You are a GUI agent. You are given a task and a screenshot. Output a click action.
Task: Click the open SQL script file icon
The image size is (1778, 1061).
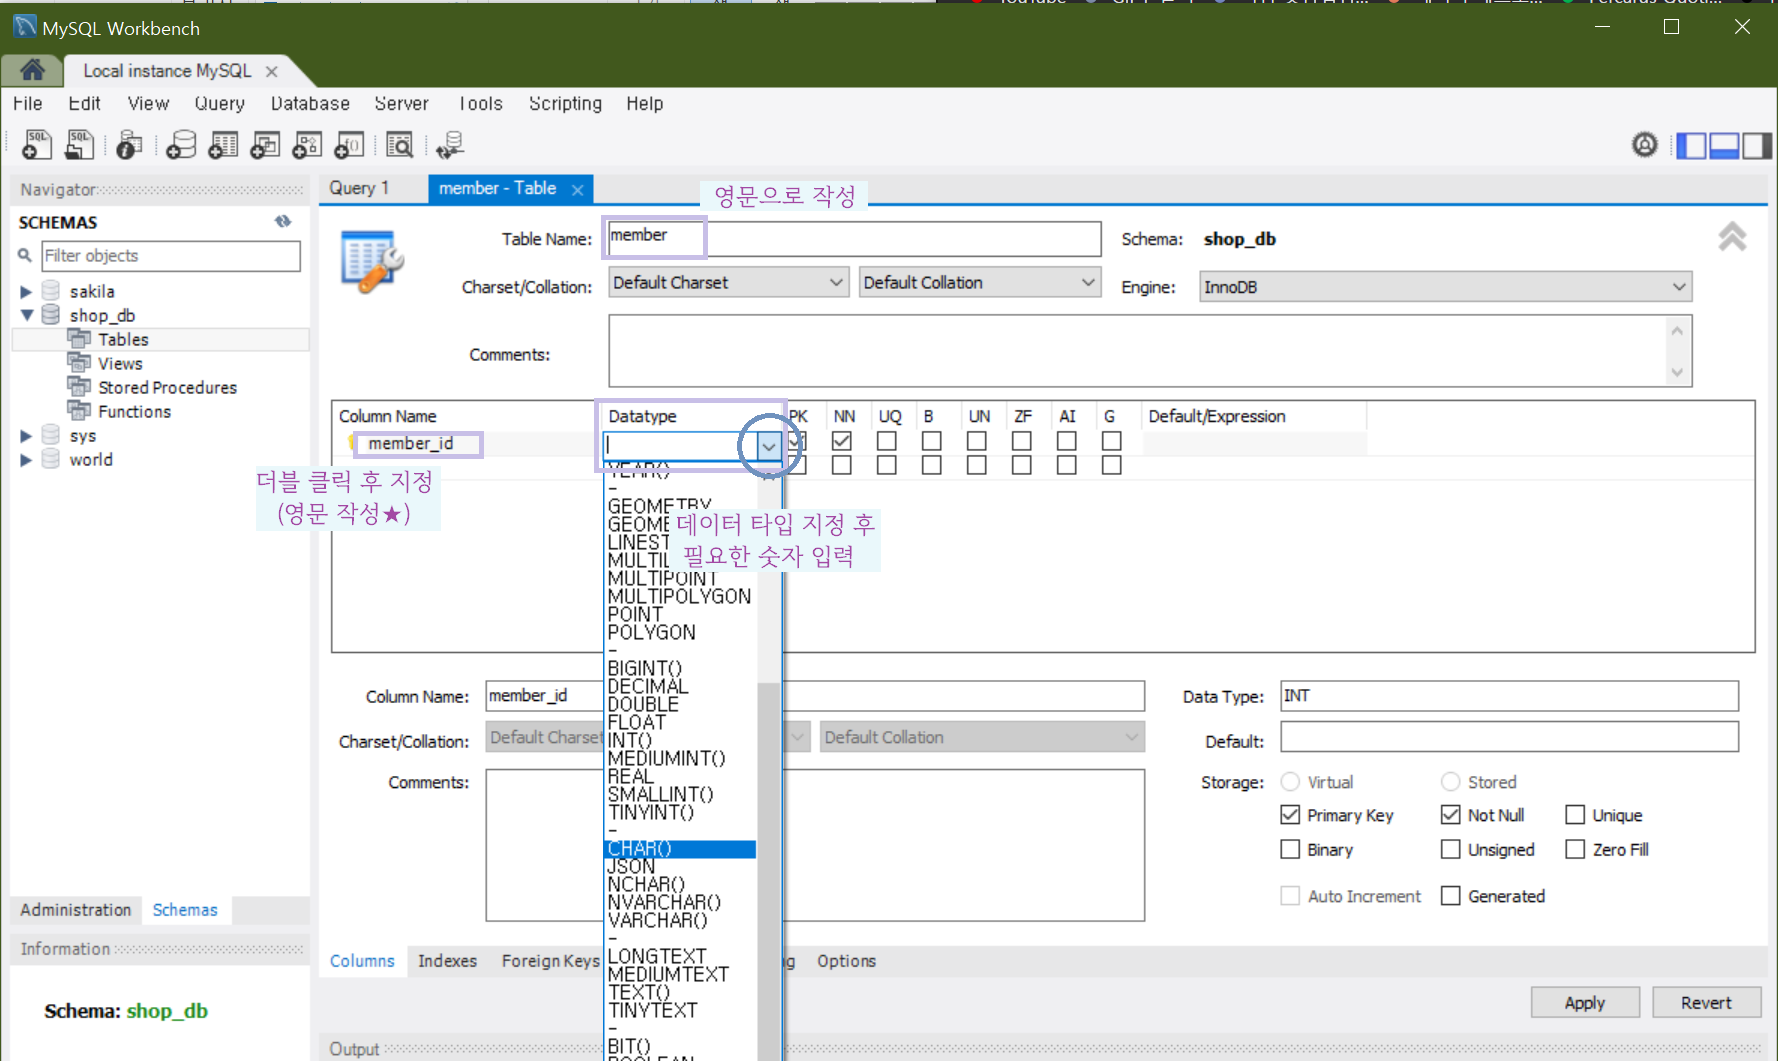coord(79,145)
